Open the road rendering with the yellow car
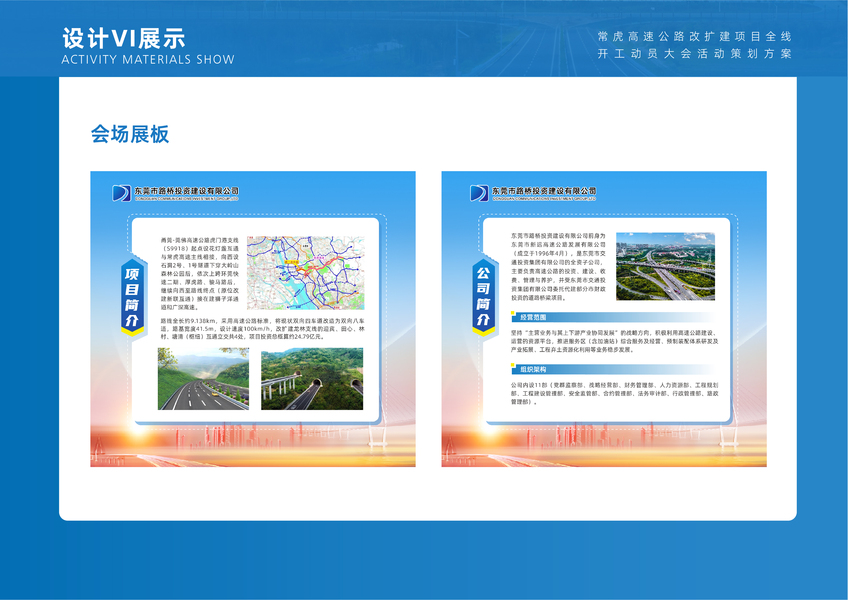The image size is (848, 600). coord(203,379)
